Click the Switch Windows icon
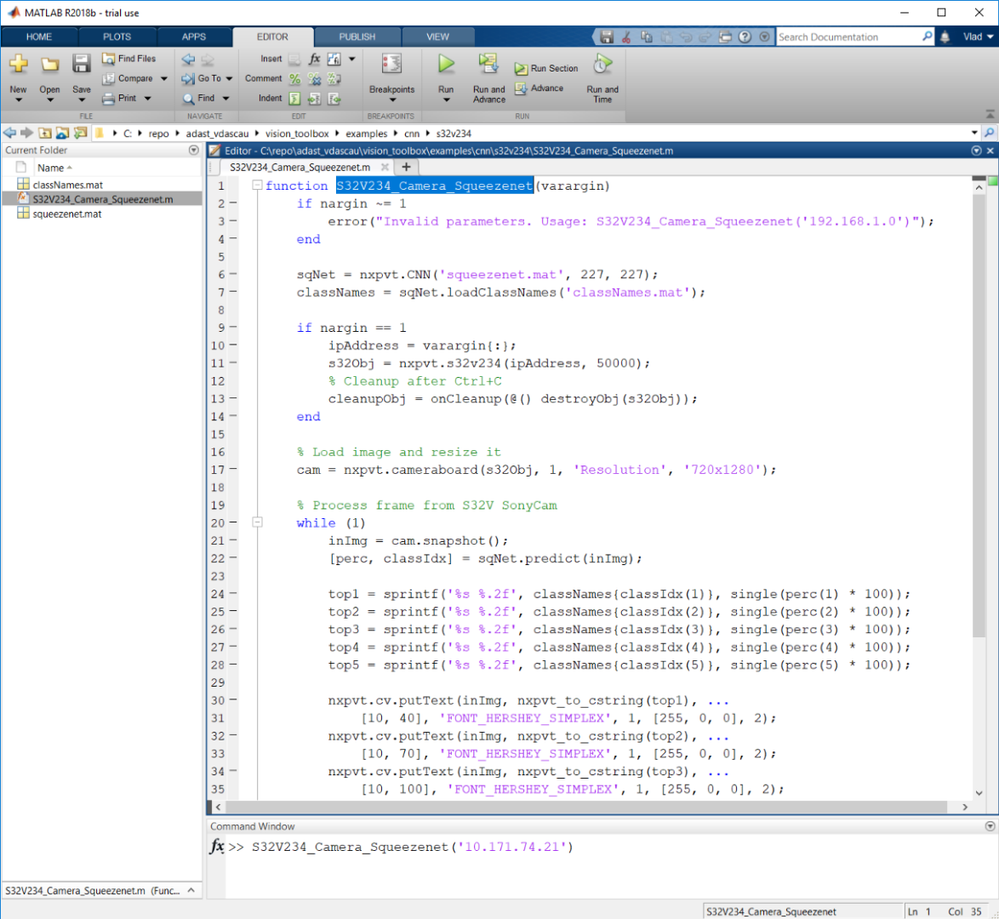 click(x=725, y=37)
